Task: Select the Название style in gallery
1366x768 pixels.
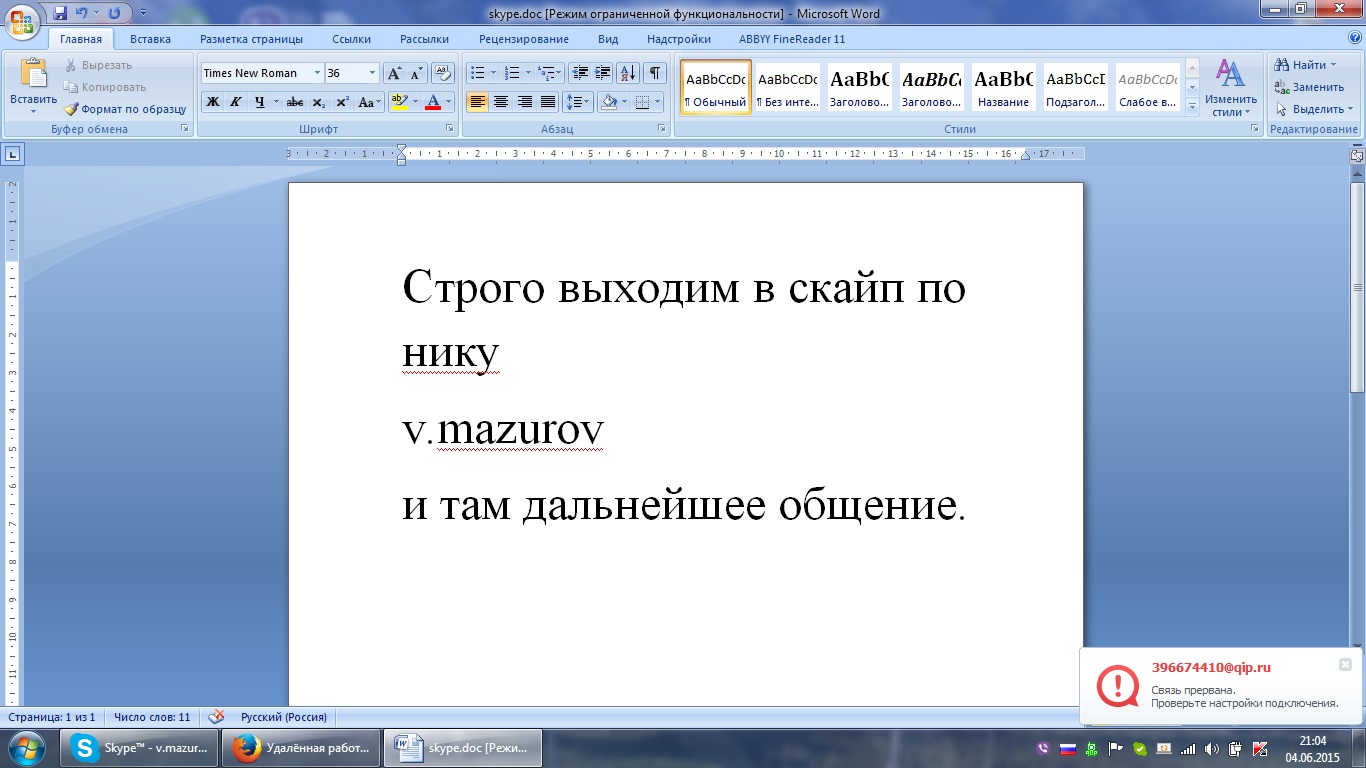Action: coord(1003,88)
